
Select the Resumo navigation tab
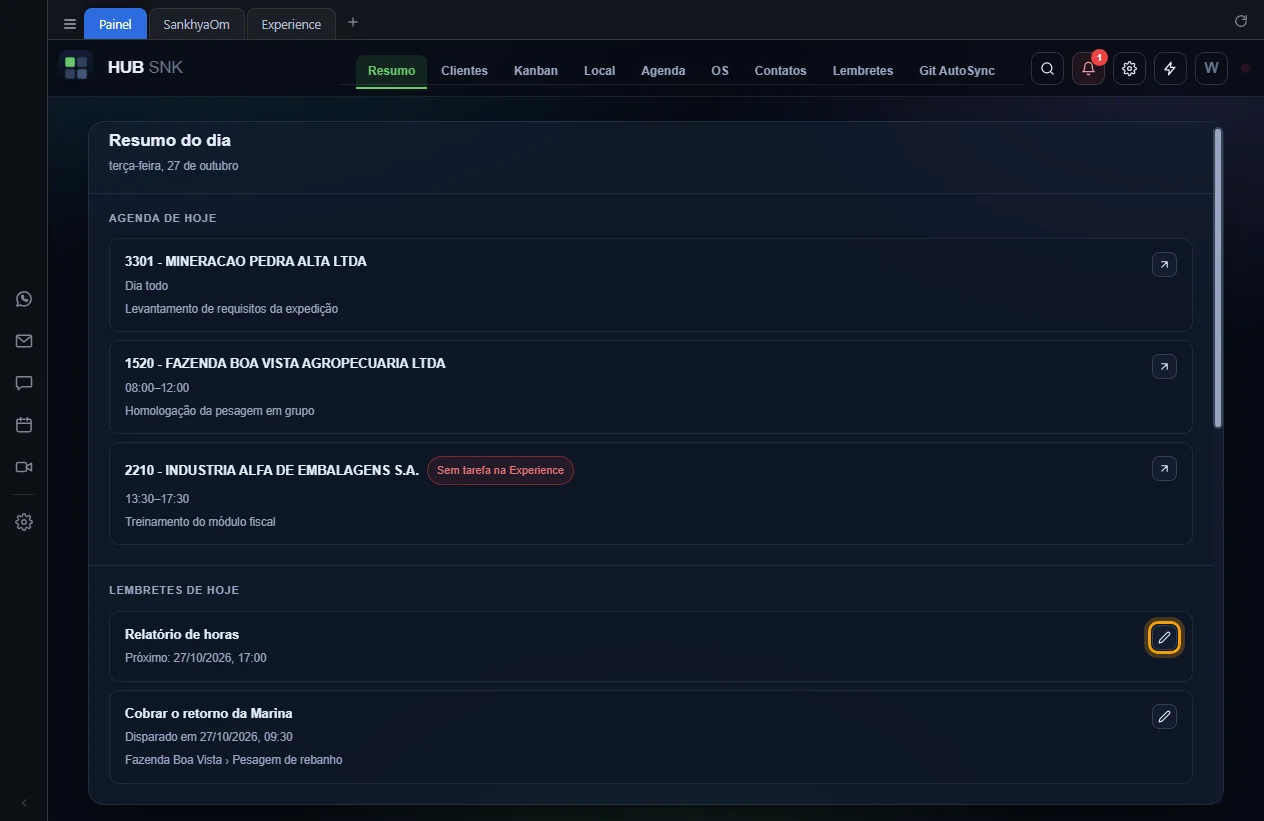391,71
